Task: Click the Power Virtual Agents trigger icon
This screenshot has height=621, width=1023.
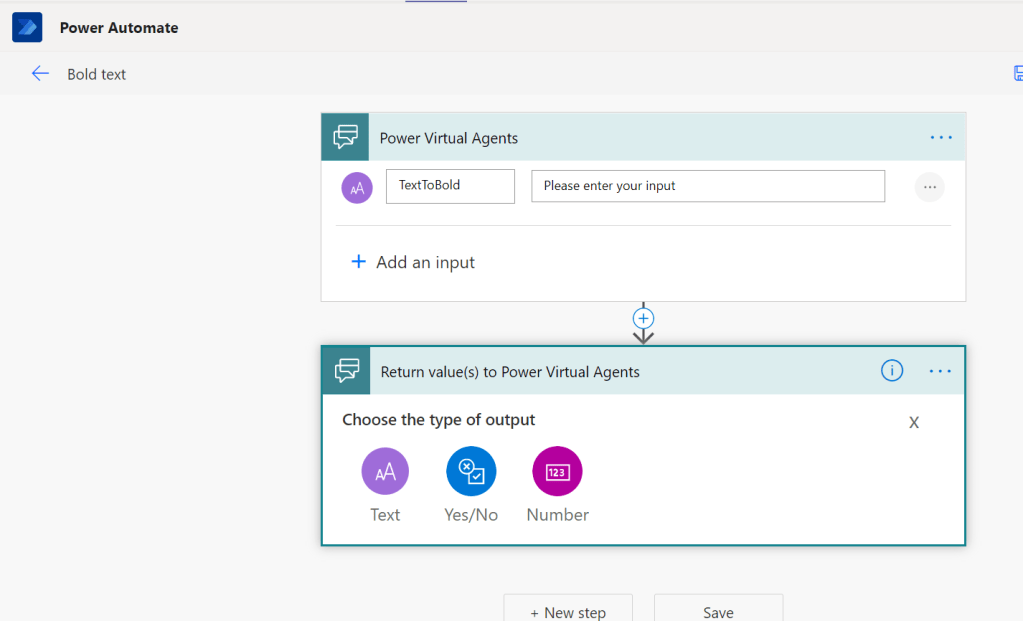Action: click(x=346, y=138)
